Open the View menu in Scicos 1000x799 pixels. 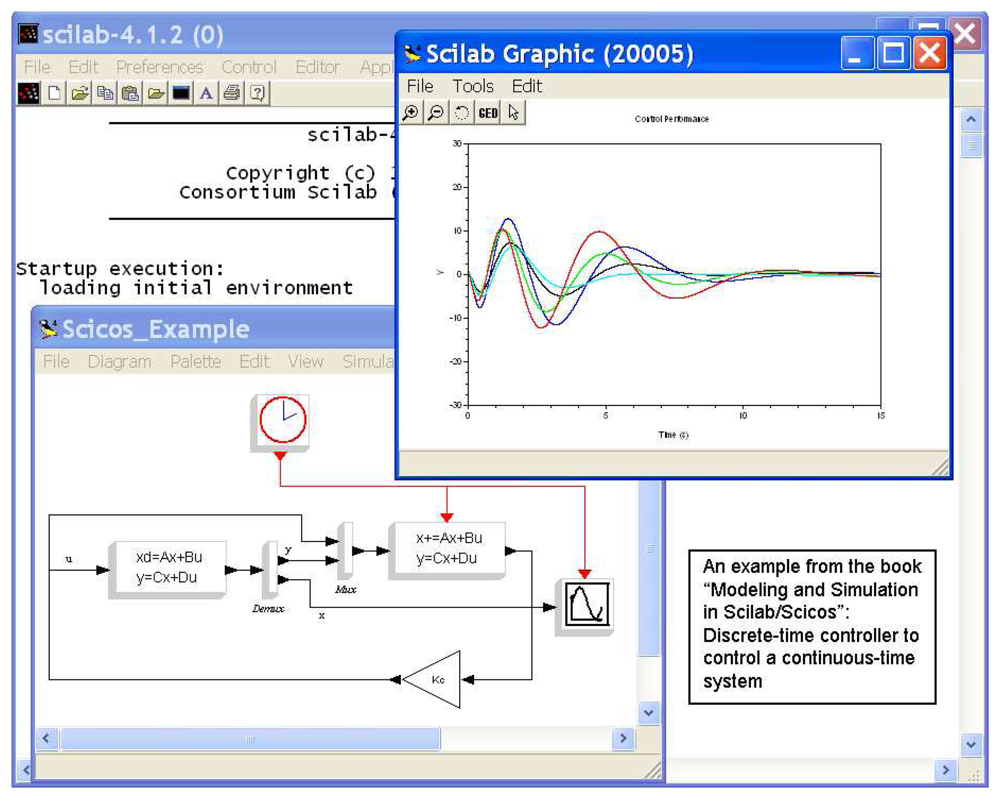click(x=305, y=362)
